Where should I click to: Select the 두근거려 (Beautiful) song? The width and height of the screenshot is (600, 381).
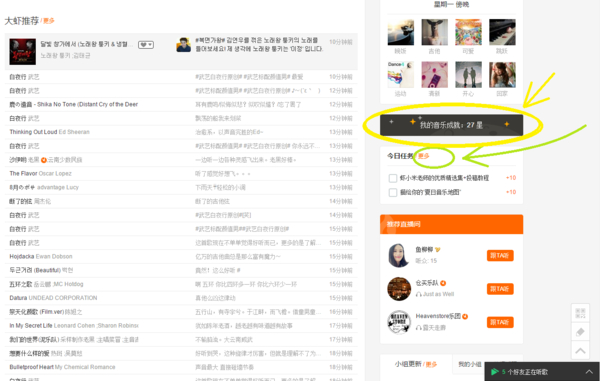pos(41,270)
